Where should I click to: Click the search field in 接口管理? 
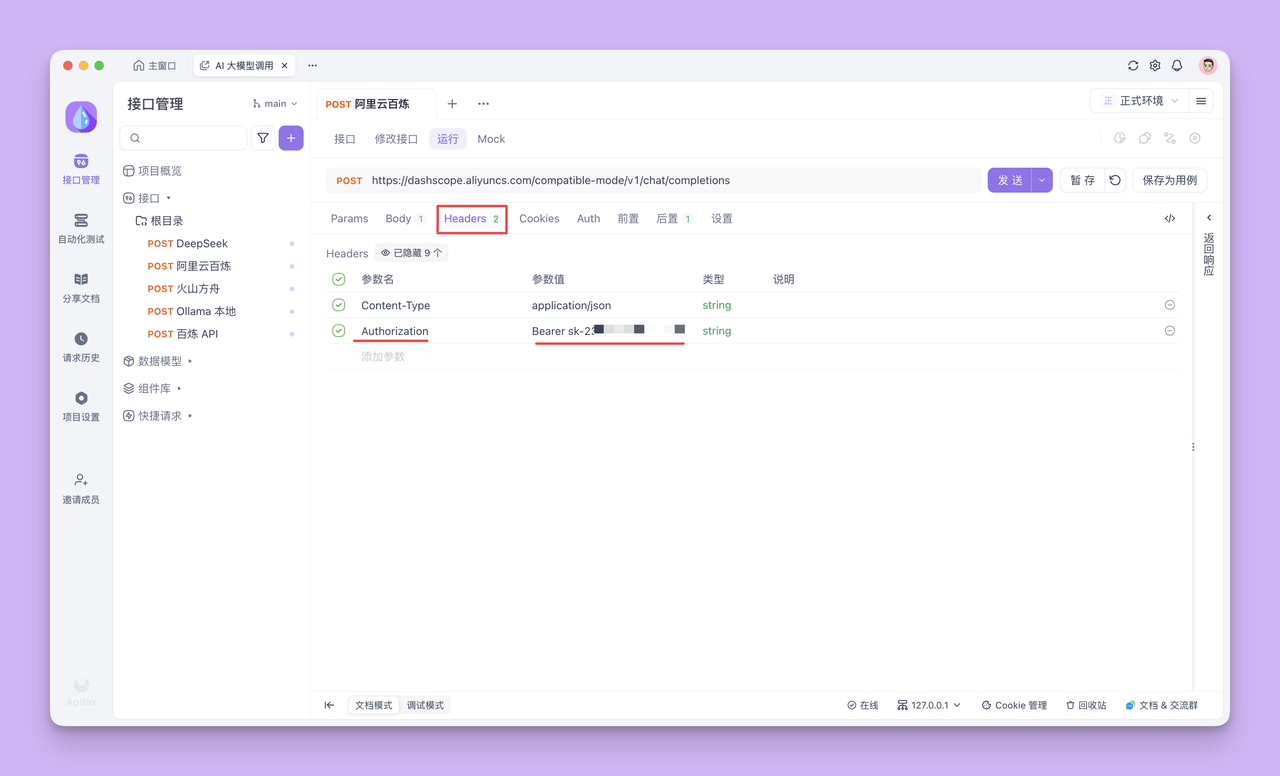coord(183,138)
